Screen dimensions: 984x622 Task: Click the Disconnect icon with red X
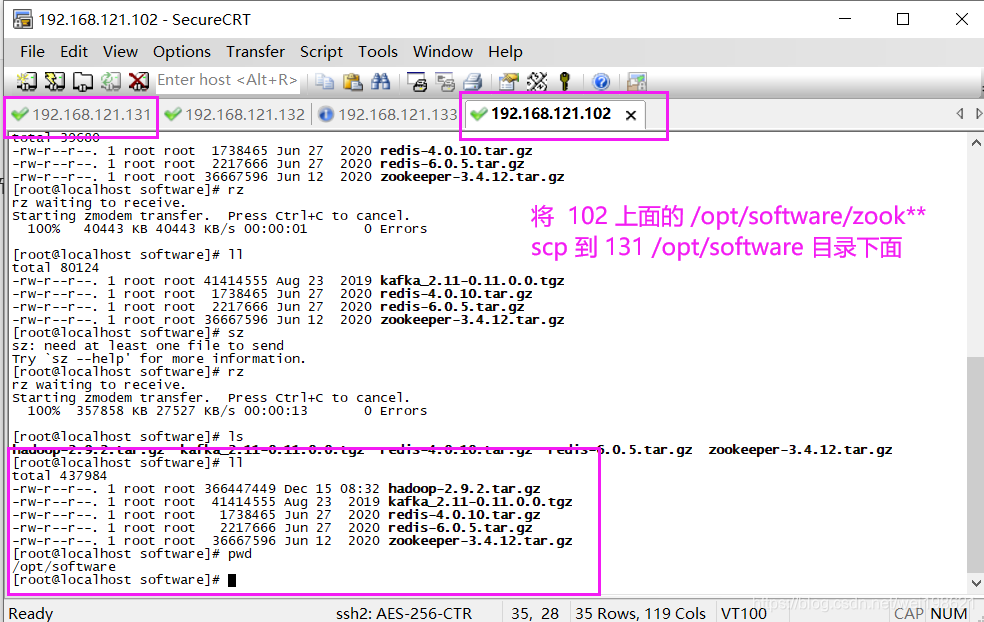coord(139,81)
